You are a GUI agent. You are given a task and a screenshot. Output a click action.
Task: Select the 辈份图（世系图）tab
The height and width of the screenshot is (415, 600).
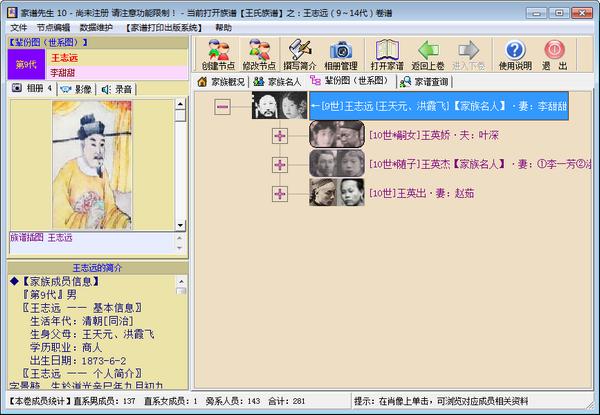[x=349, y=81]
